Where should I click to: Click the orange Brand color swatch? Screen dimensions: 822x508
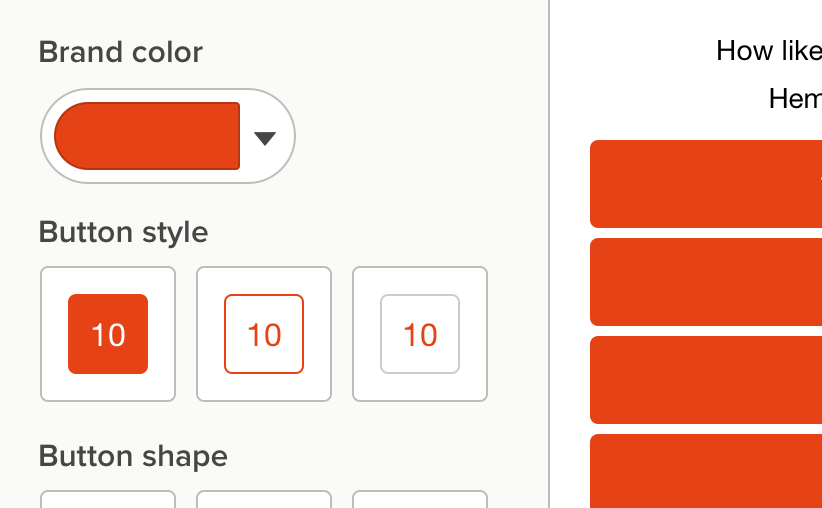pyautogui.click(x=147, y=136)
